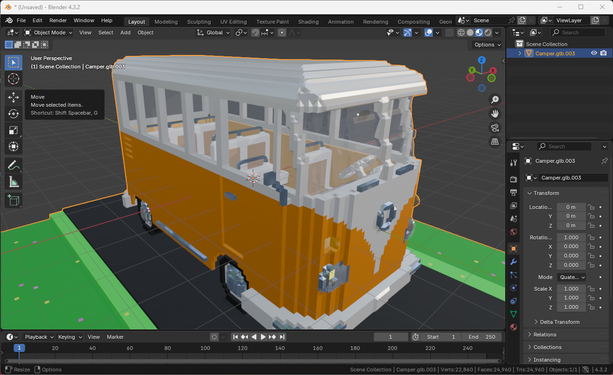Open the View Layer properties tab

pos(514,206)
